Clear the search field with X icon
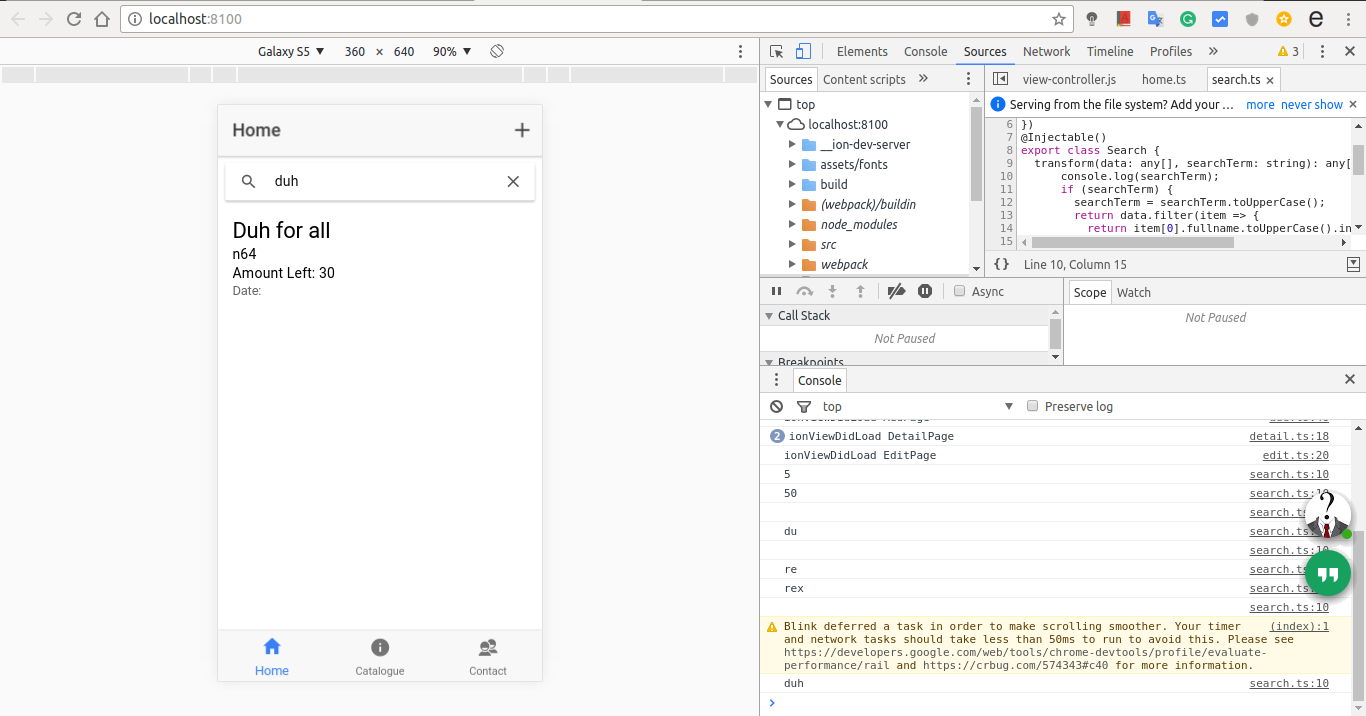The width and height of the screenshot is (1366, 716). pos(513,181)
